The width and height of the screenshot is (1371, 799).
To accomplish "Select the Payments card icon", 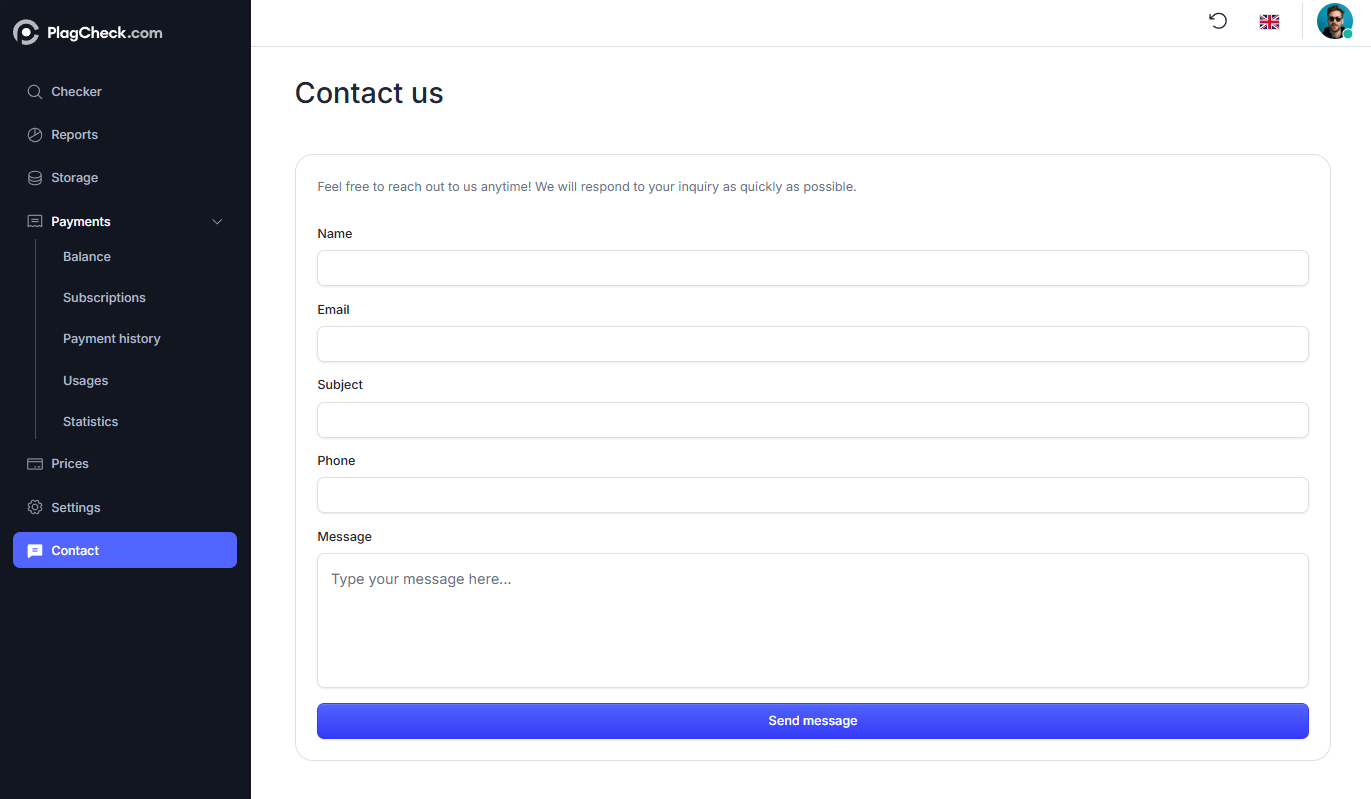I will click(33, 221).
